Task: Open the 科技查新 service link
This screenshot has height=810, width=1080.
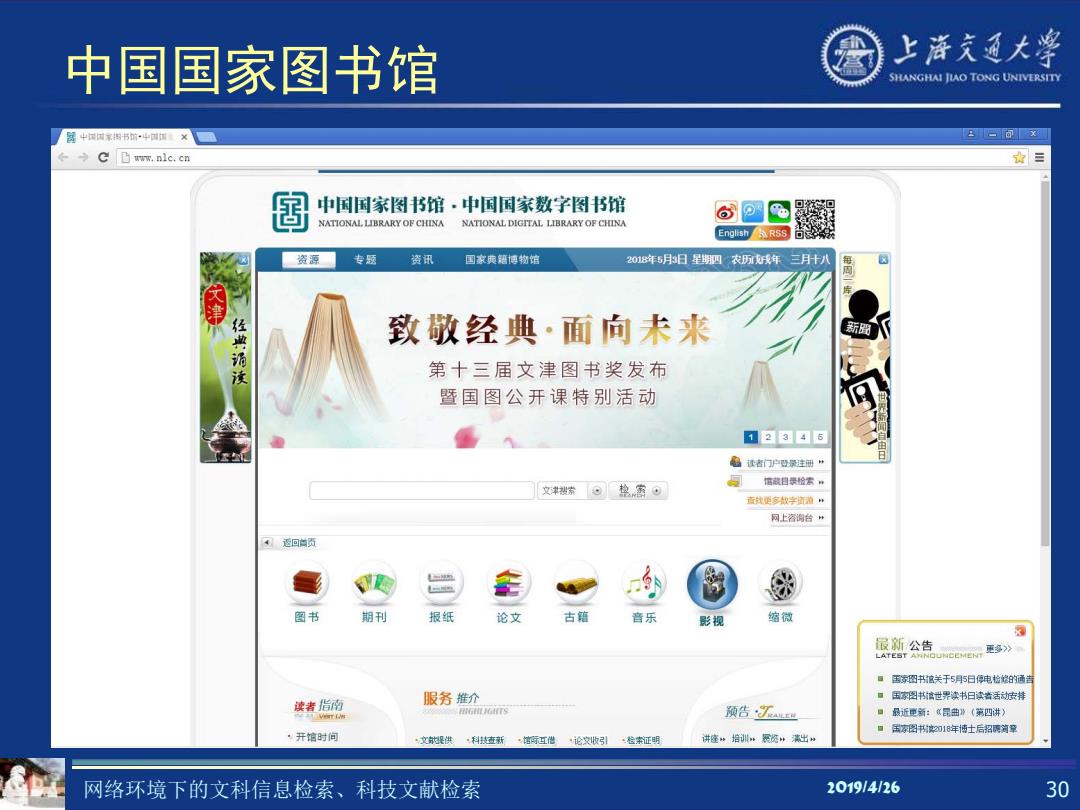Action: coord(488,740)
